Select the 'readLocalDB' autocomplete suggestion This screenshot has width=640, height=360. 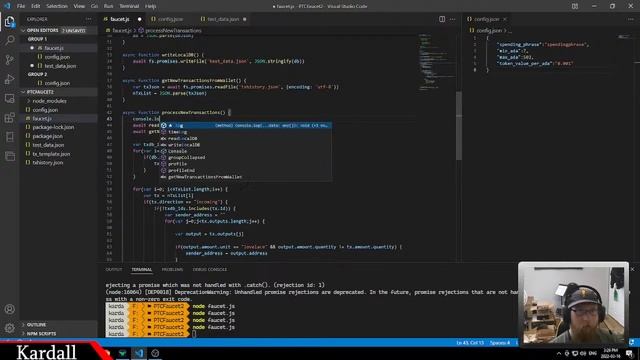click(245, 138)
